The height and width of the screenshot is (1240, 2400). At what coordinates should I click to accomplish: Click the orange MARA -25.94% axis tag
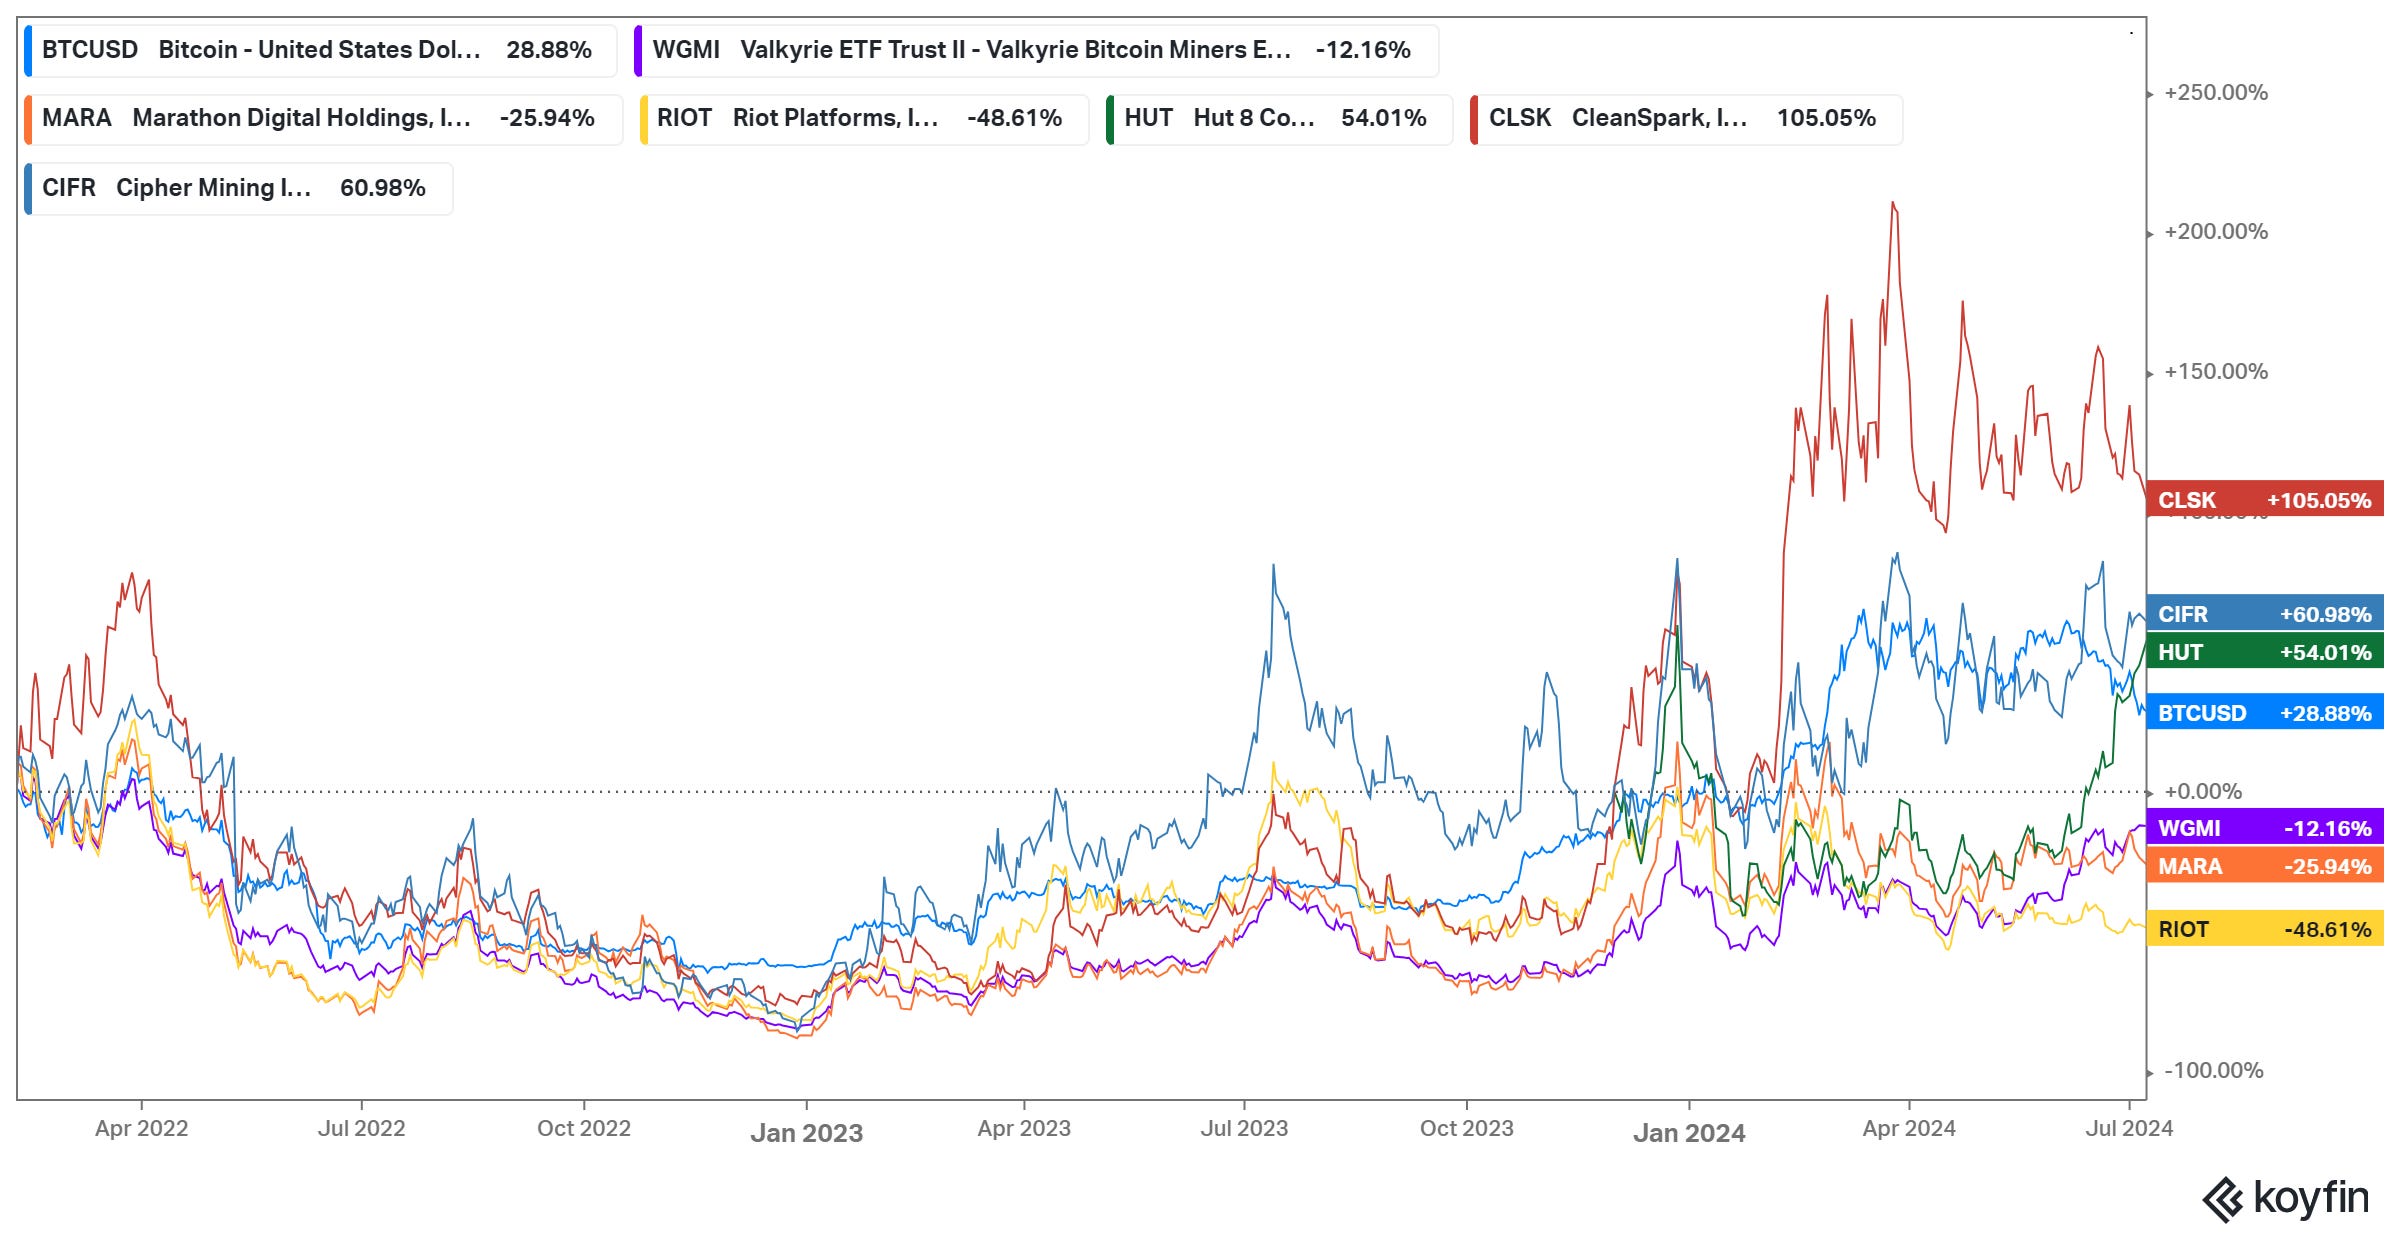[x=2264, y=866]
